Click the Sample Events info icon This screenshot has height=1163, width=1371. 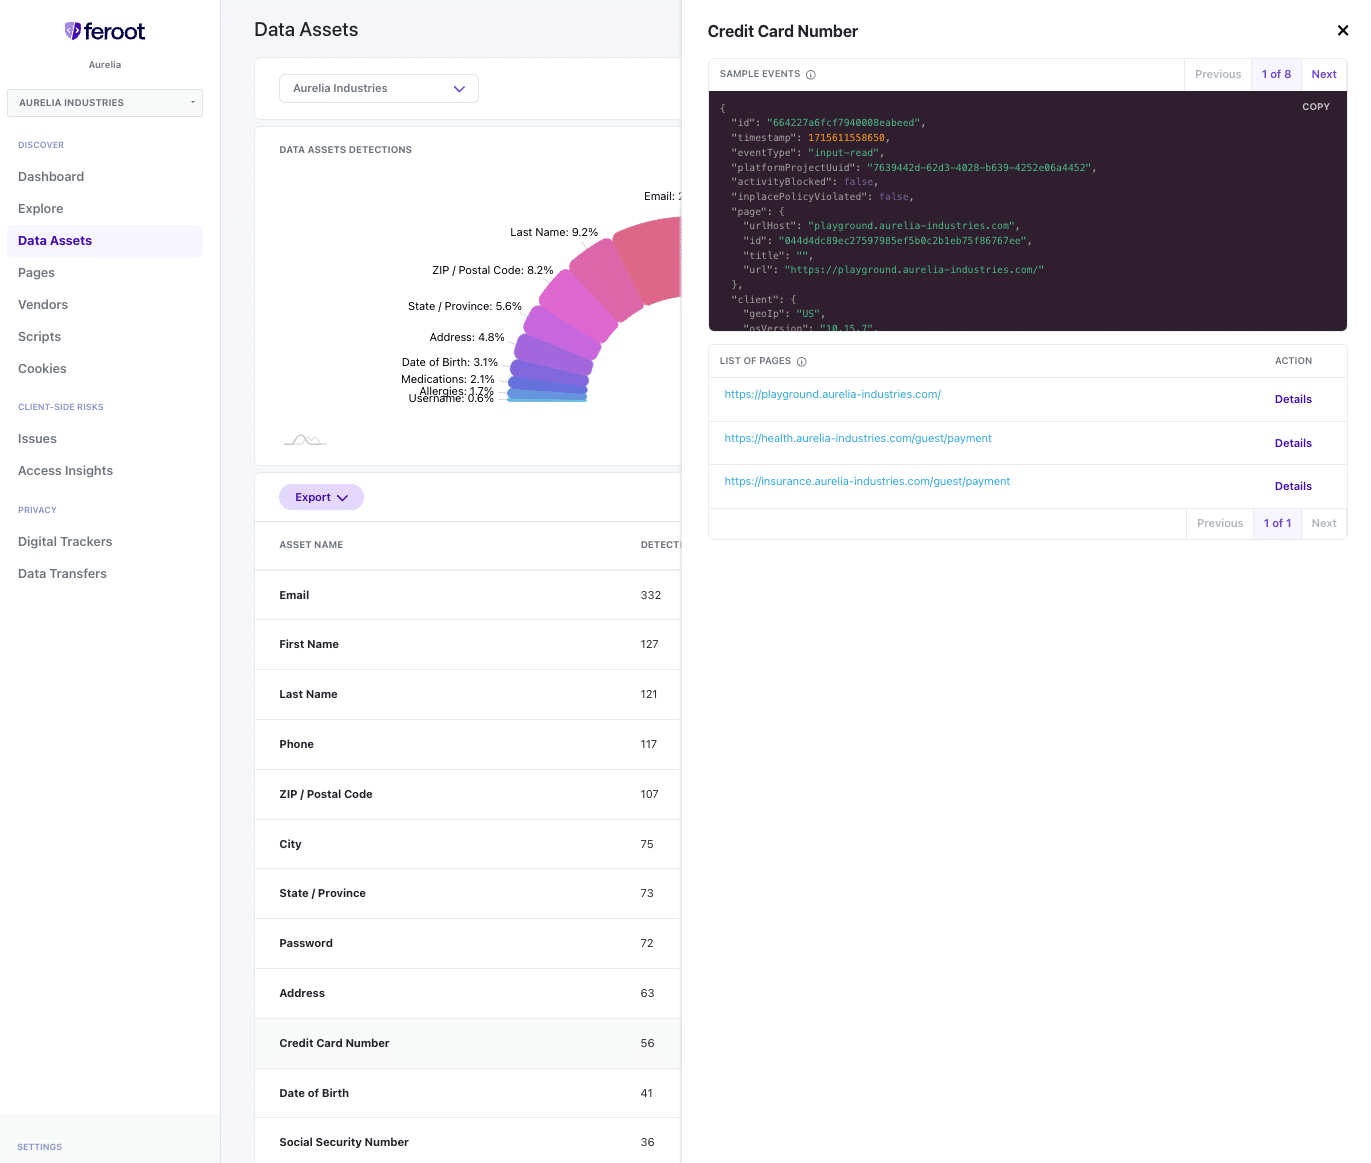(x=811, y=75)
